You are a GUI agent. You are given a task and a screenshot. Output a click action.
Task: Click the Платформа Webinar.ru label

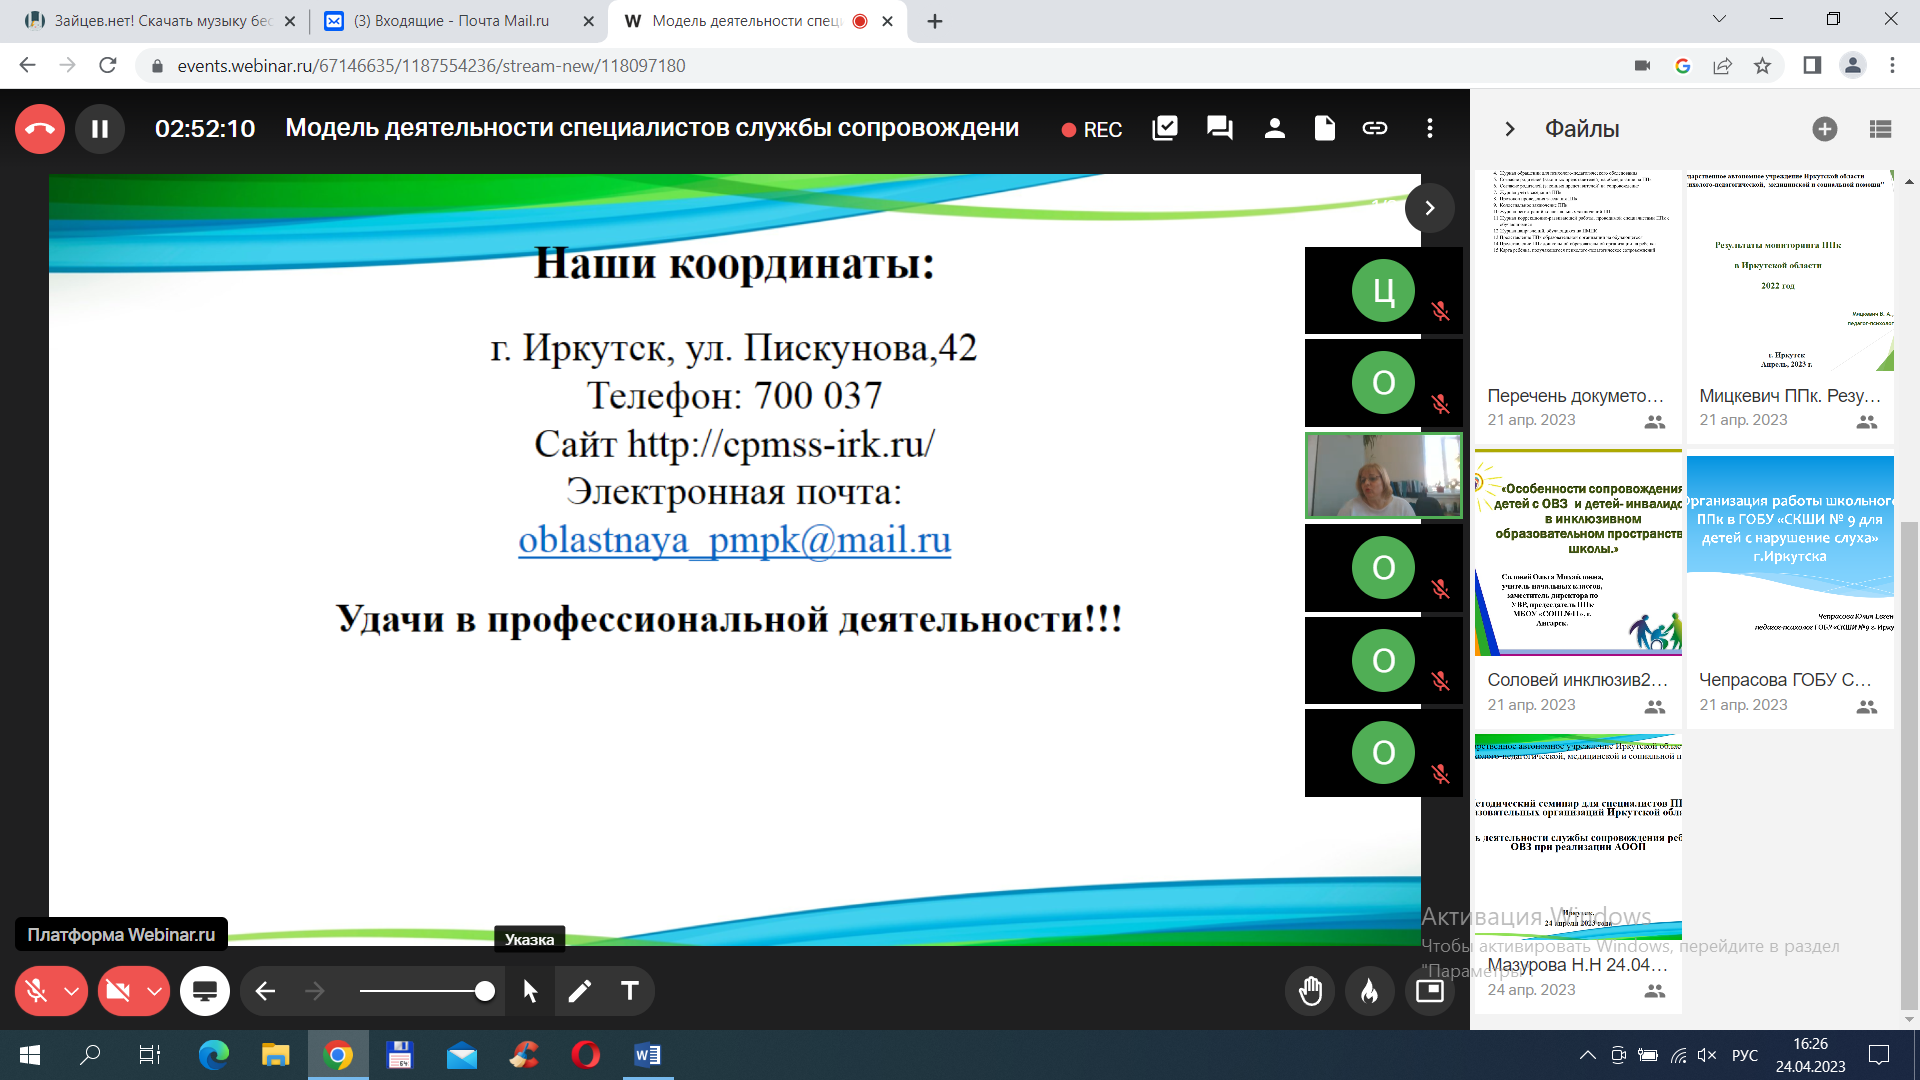pos(121,934)
